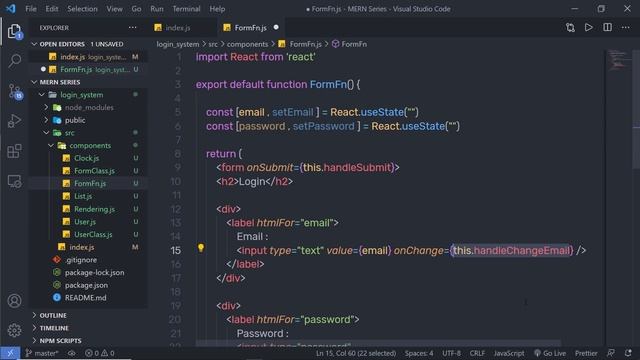Click Go Live in the status bar
The image size is (640, 360).
click(550, 353)
